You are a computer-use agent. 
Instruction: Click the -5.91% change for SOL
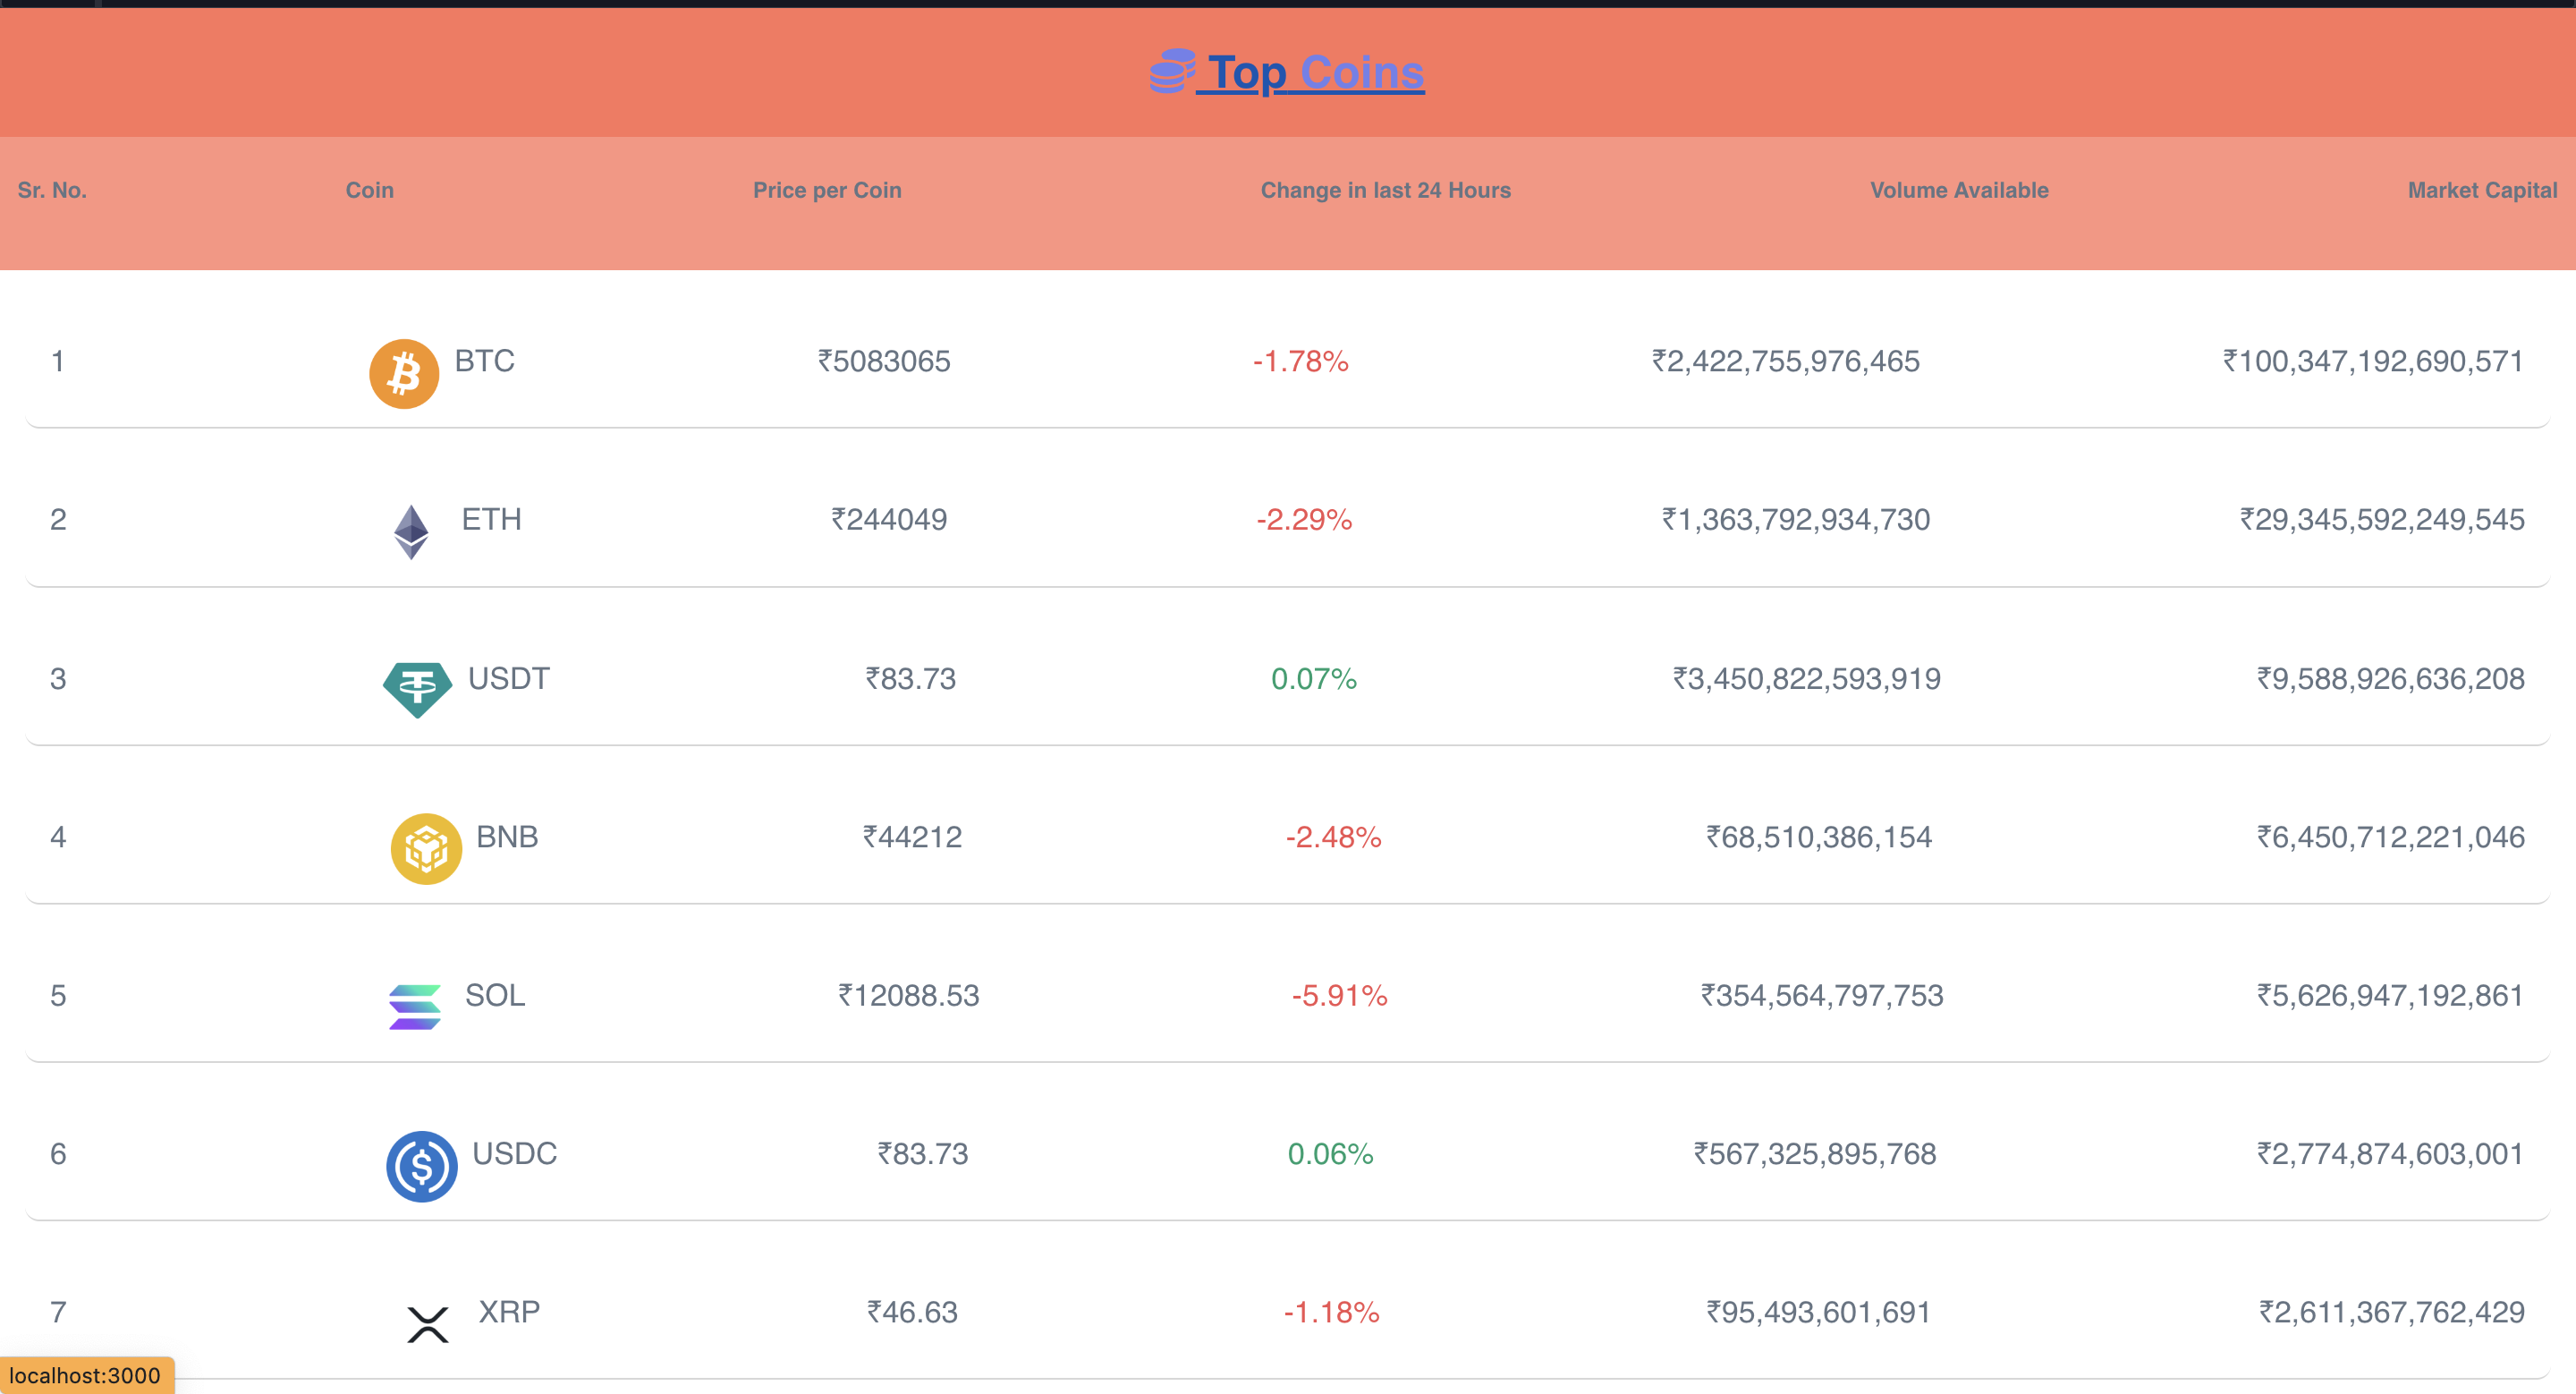tap(1339, 995)
